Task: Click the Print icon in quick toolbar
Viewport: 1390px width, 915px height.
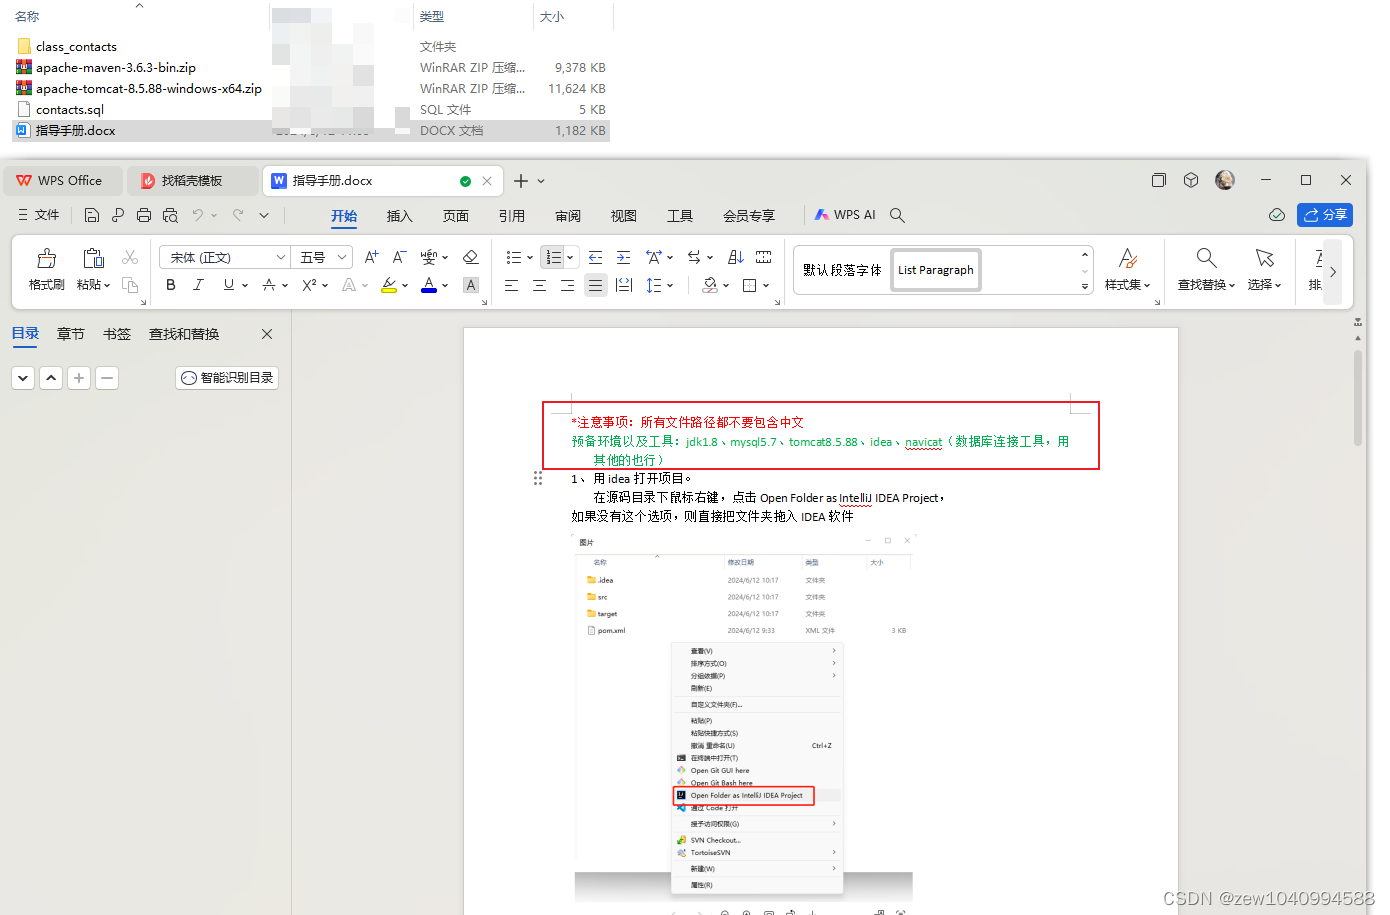Action: click(144, 215)
